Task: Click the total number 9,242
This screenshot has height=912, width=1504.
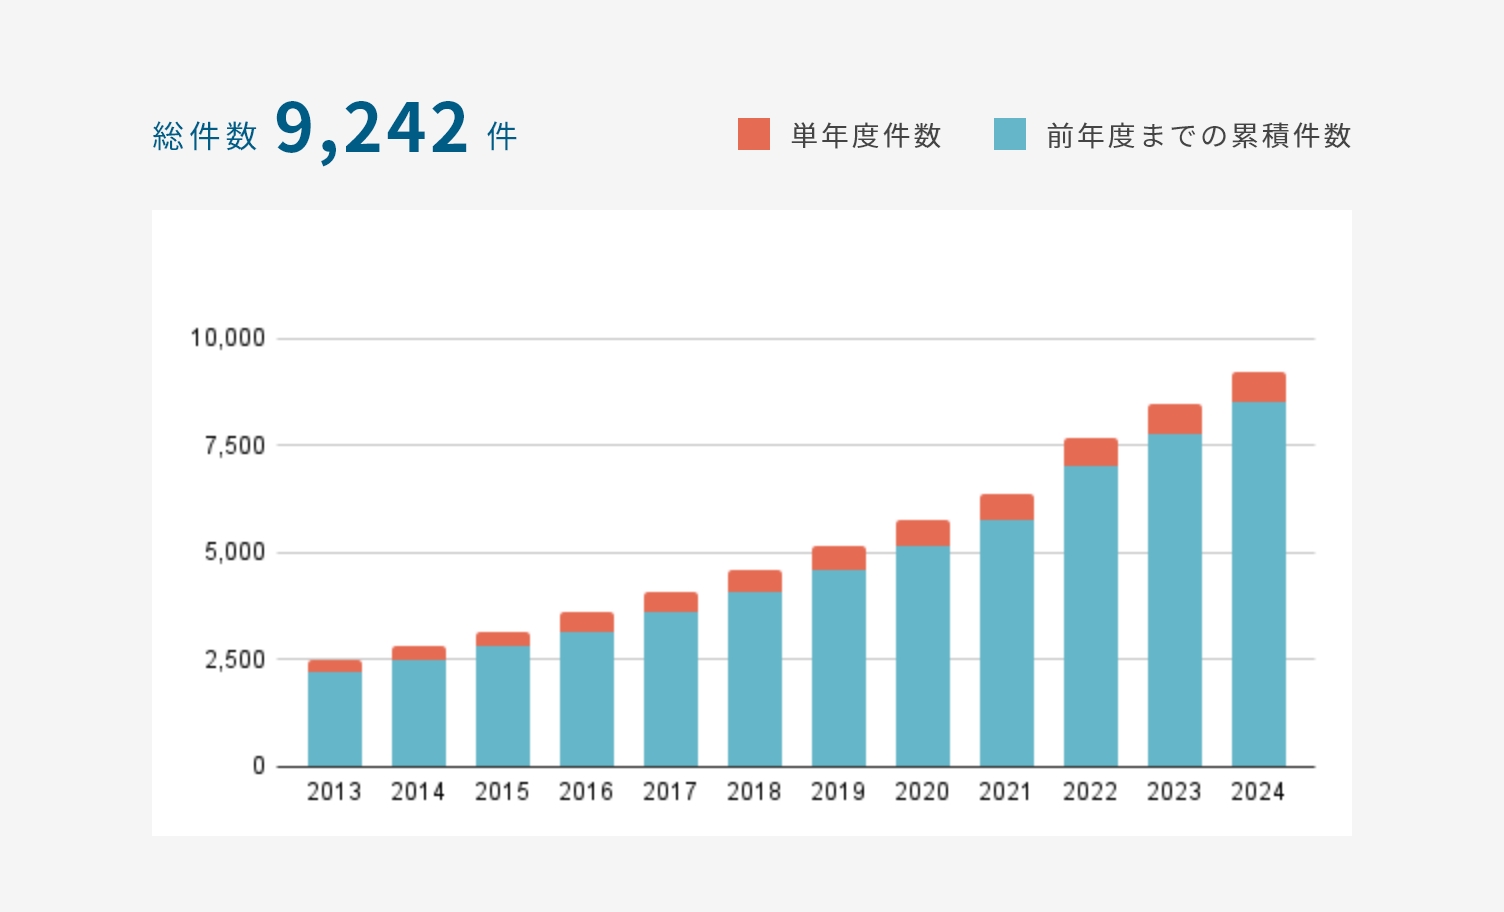Action: pos(371,130)
